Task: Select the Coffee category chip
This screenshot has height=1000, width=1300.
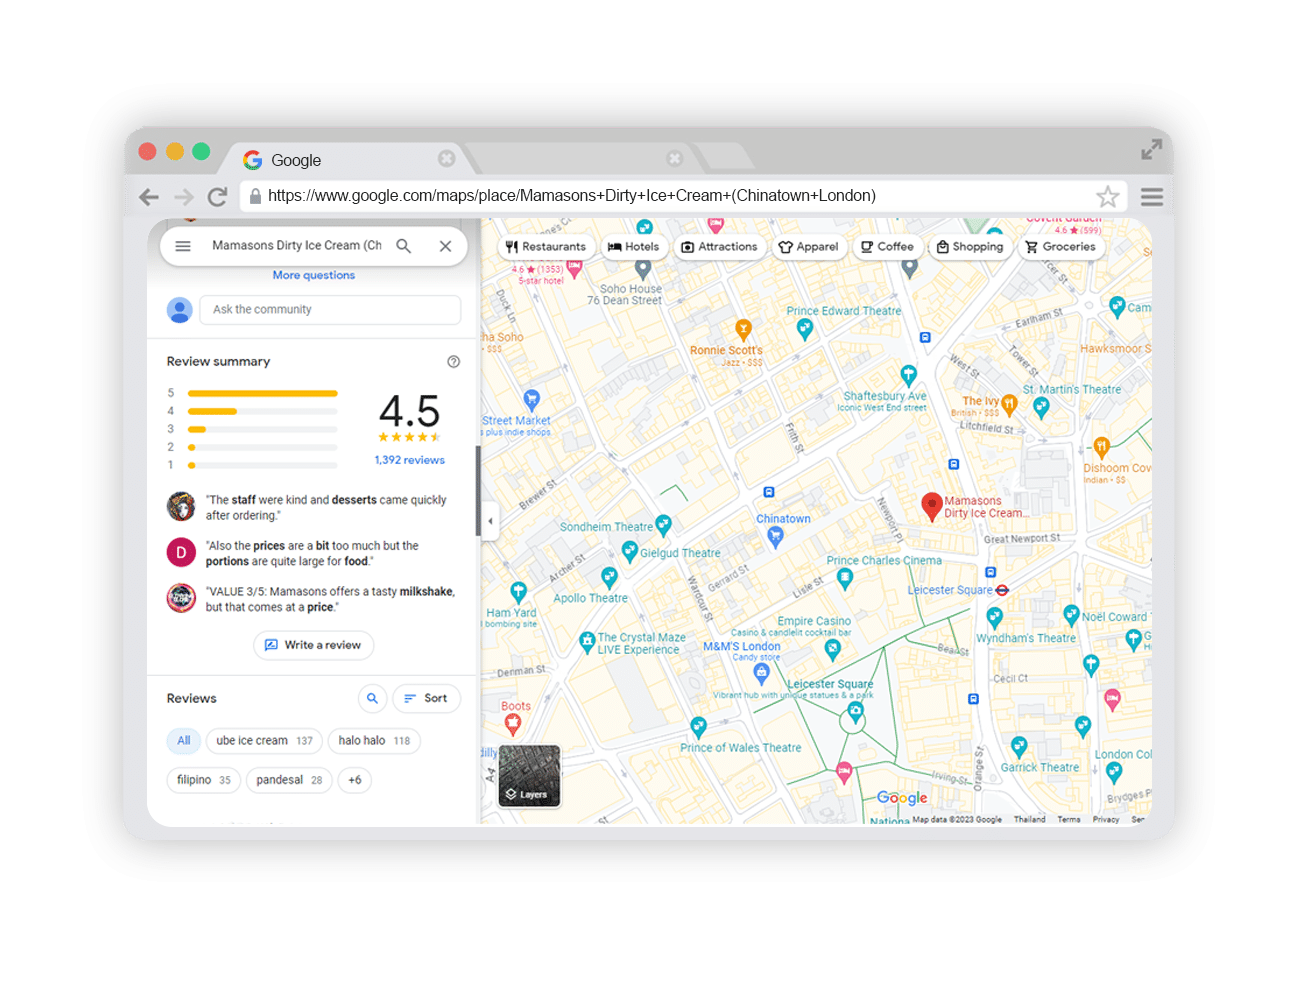Action: coord(887,247)
